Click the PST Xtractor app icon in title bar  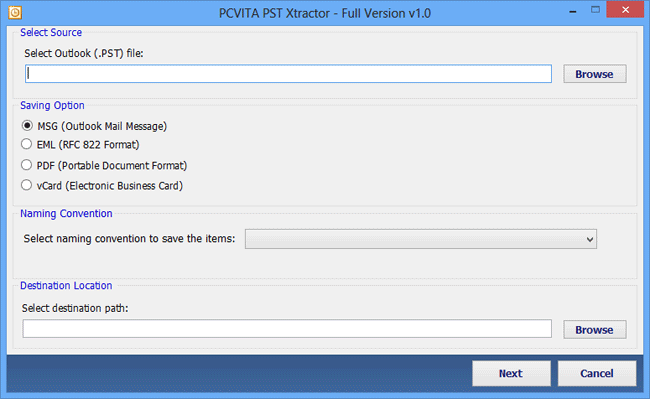coord(15,13)
